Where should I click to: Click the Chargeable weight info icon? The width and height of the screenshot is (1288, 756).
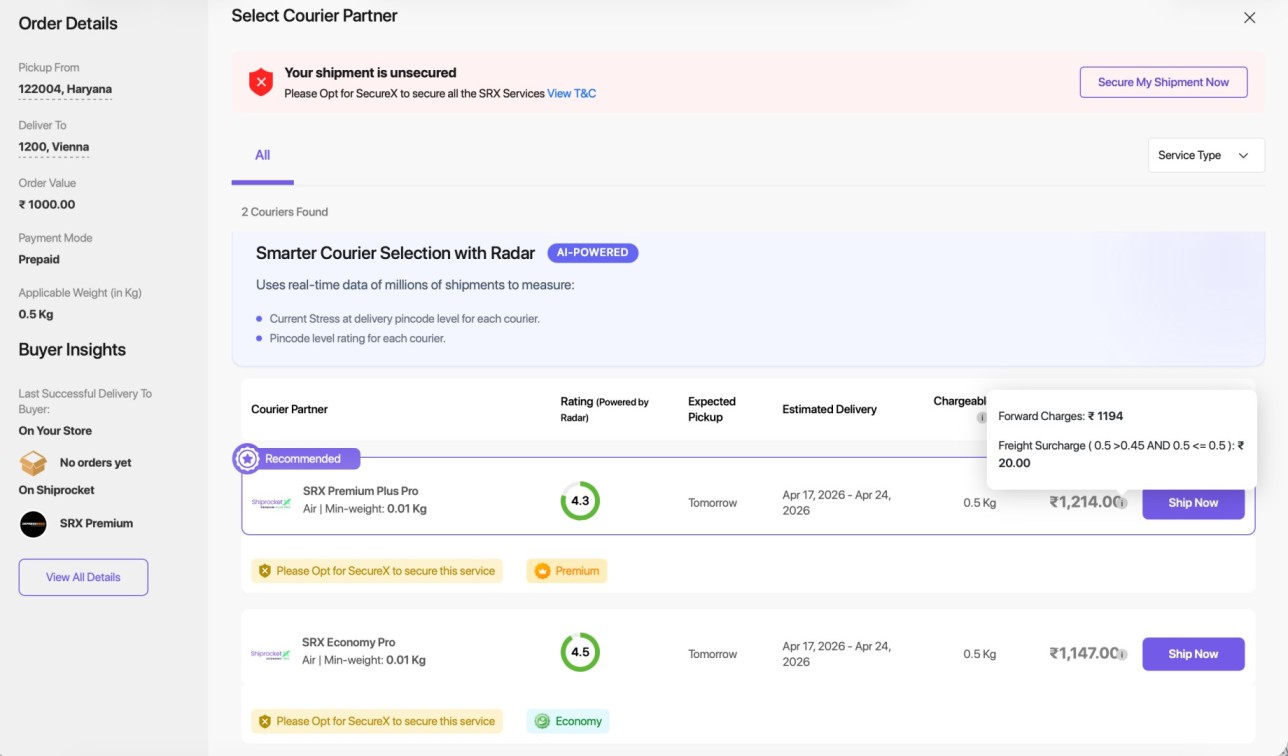(x=981, y=417)
